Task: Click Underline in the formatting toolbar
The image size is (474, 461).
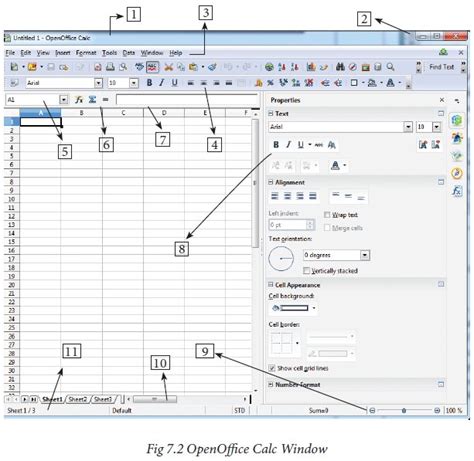Action: (x=174, y=83)
